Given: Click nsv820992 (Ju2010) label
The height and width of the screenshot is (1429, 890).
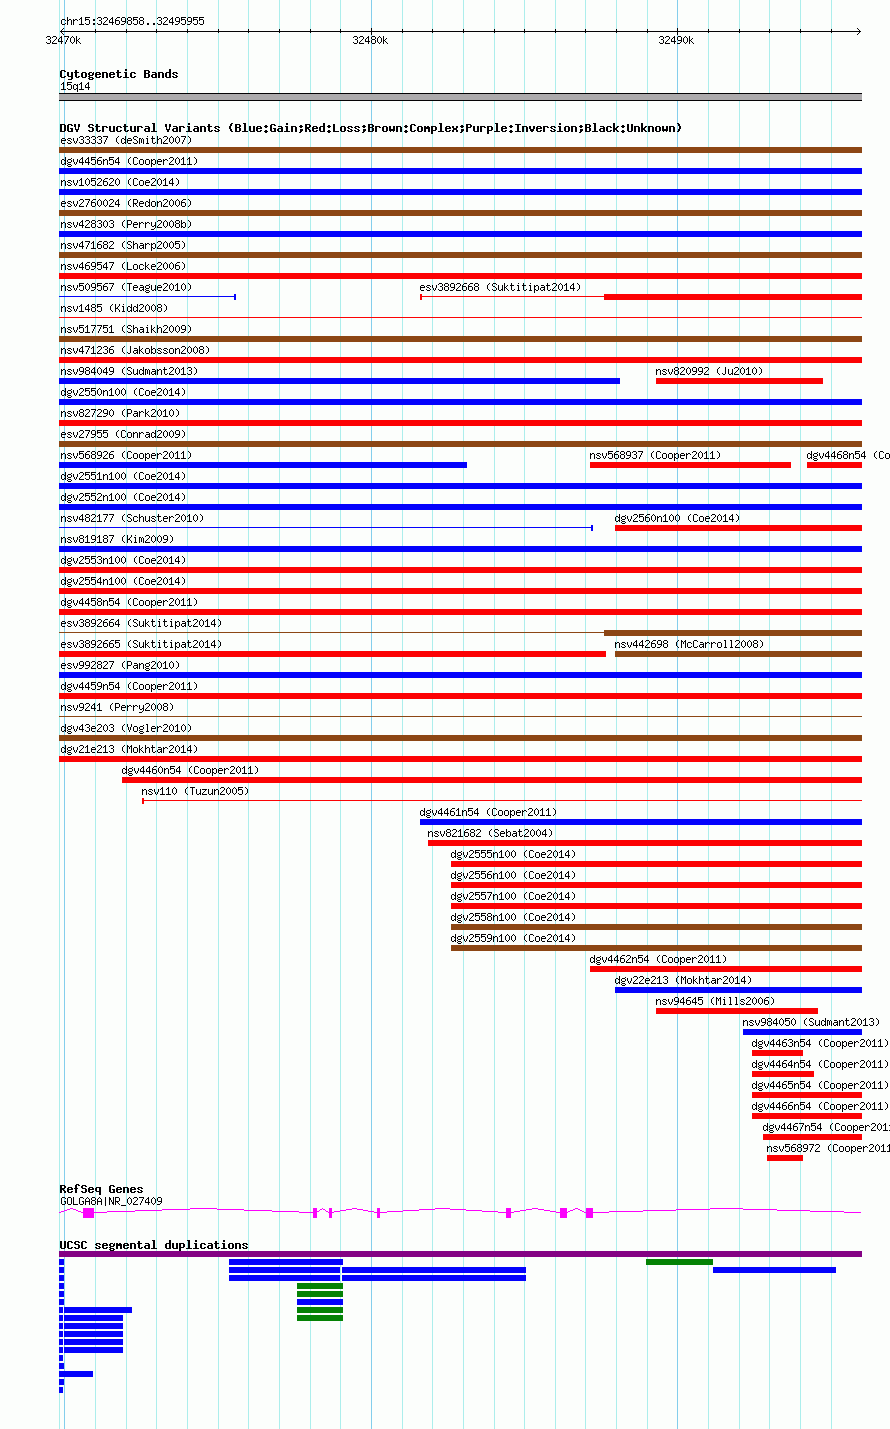Looking at the screenshot, I should click(709, 372).
